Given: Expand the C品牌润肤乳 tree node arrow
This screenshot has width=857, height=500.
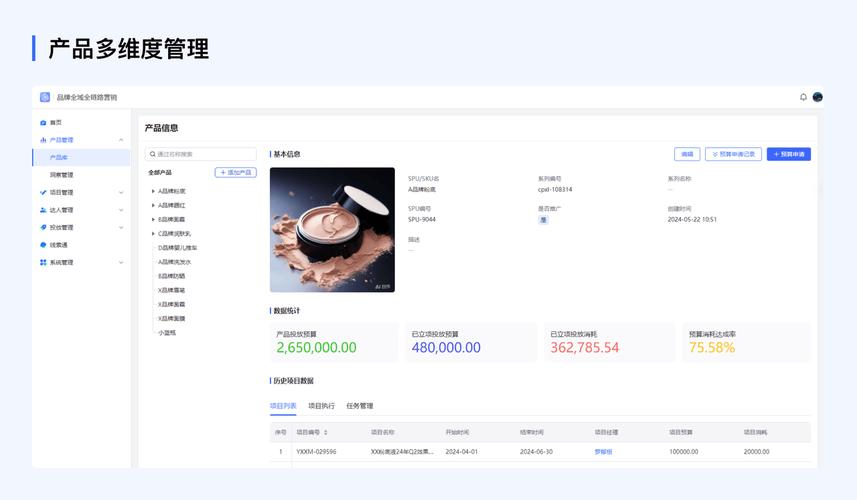Looking at the screenshot, I should click(x=153, y=233).
